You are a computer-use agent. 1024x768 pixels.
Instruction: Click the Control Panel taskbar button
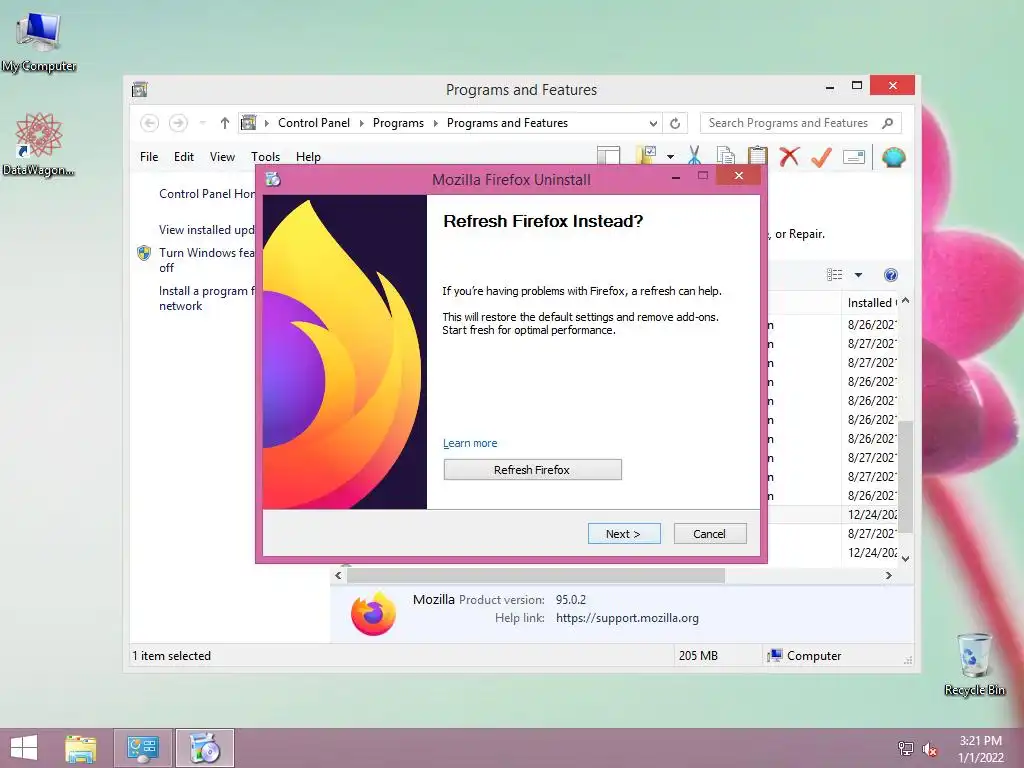click(x=143, y=748)
